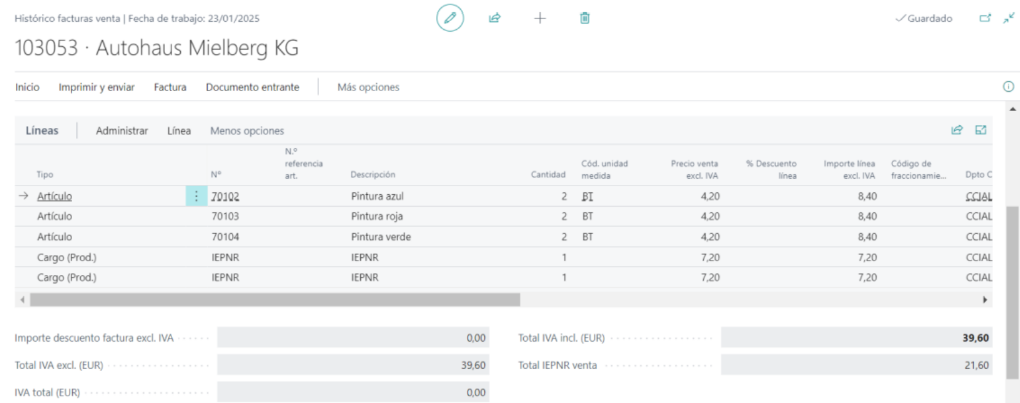Select the Pintura azul cell
This screenshot has height=403, width=1020.
point(378,196)
